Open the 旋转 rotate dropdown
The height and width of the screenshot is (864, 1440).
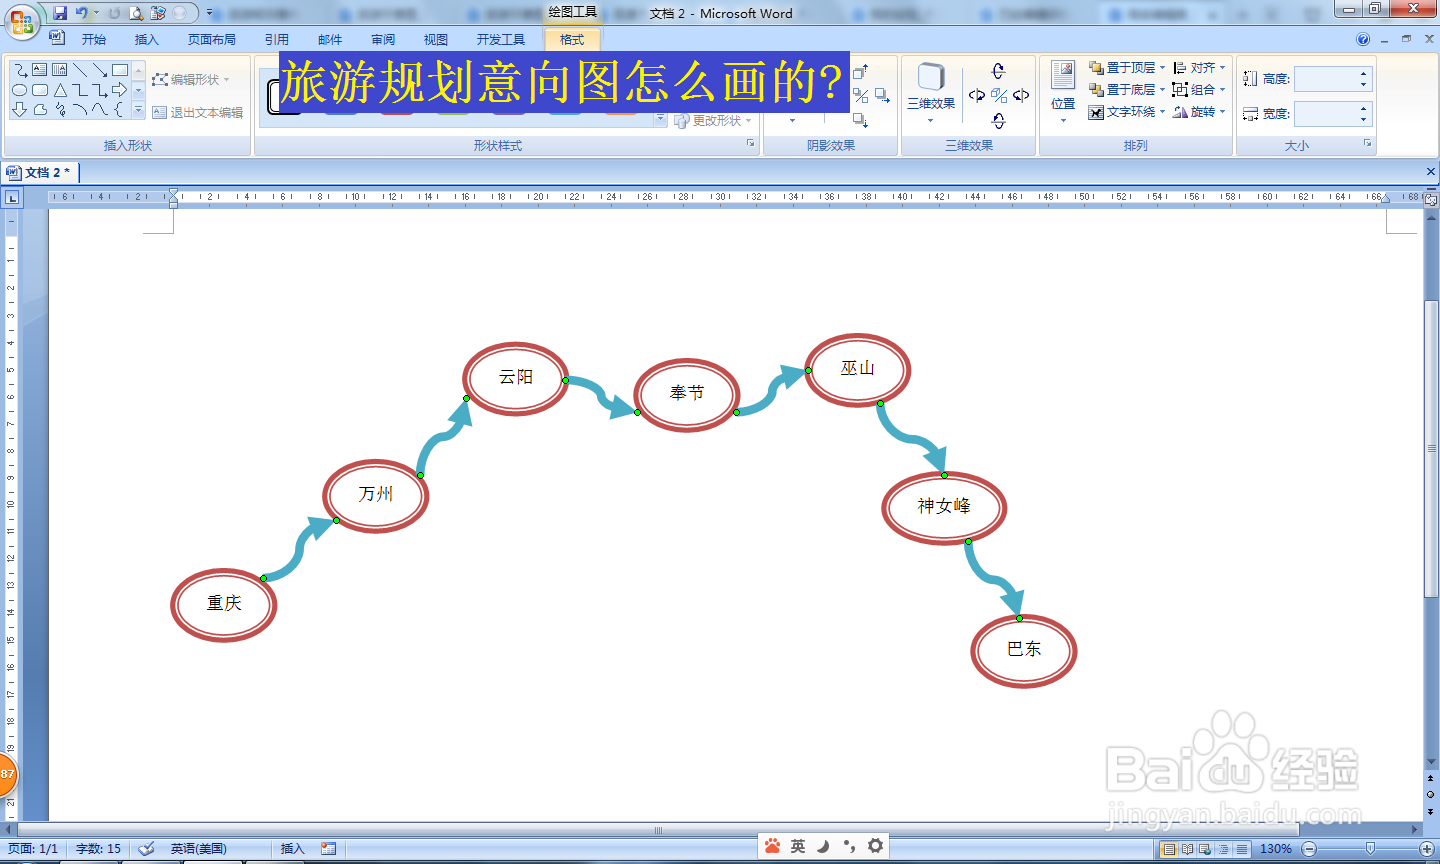pyautogui.click(x=1199, y=112)
